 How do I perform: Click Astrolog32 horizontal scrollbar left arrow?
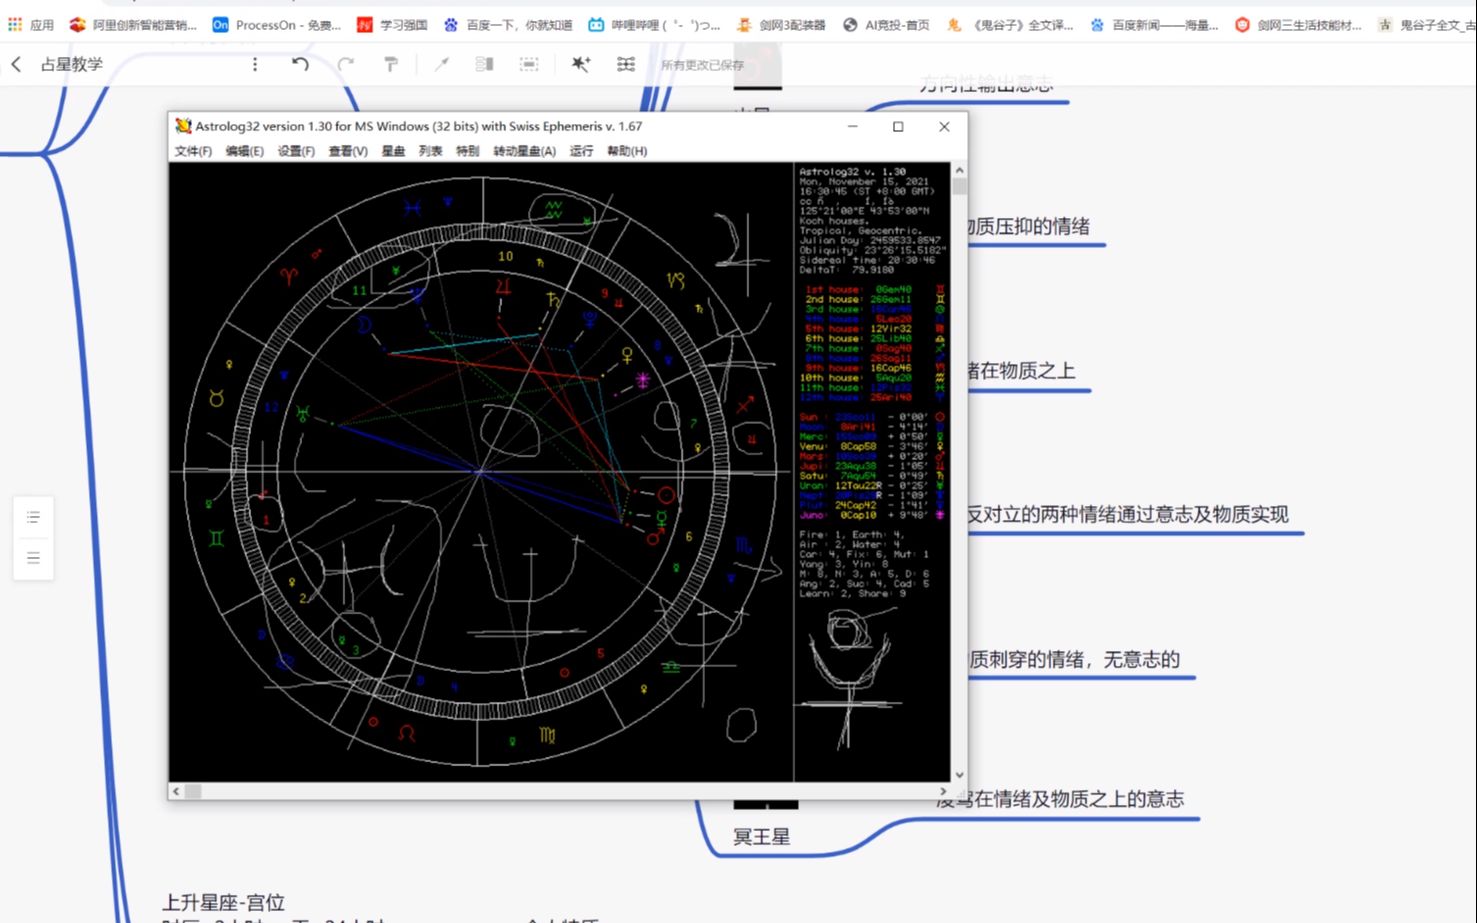coord(176,791)
